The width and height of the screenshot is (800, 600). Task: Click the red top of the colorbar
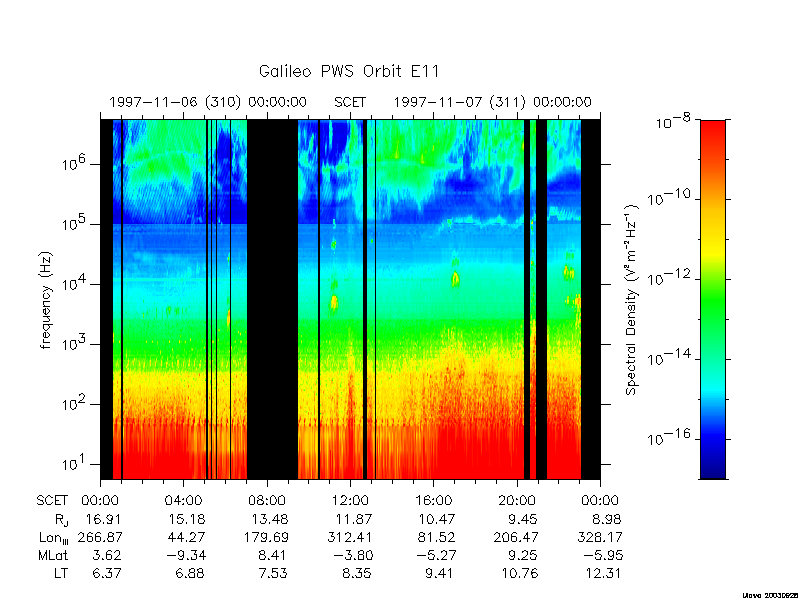[713, 133]
